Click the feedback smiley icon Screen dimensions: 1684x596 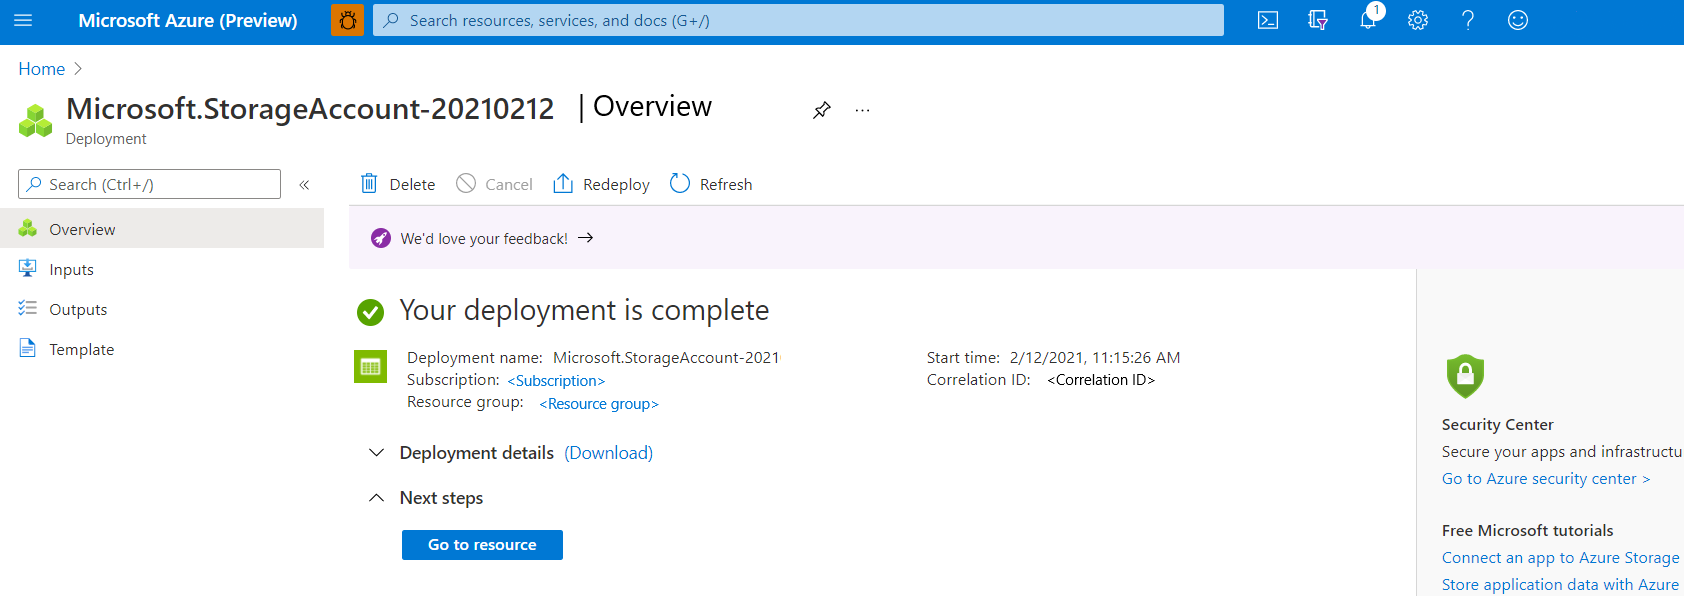click(1518, 20)
